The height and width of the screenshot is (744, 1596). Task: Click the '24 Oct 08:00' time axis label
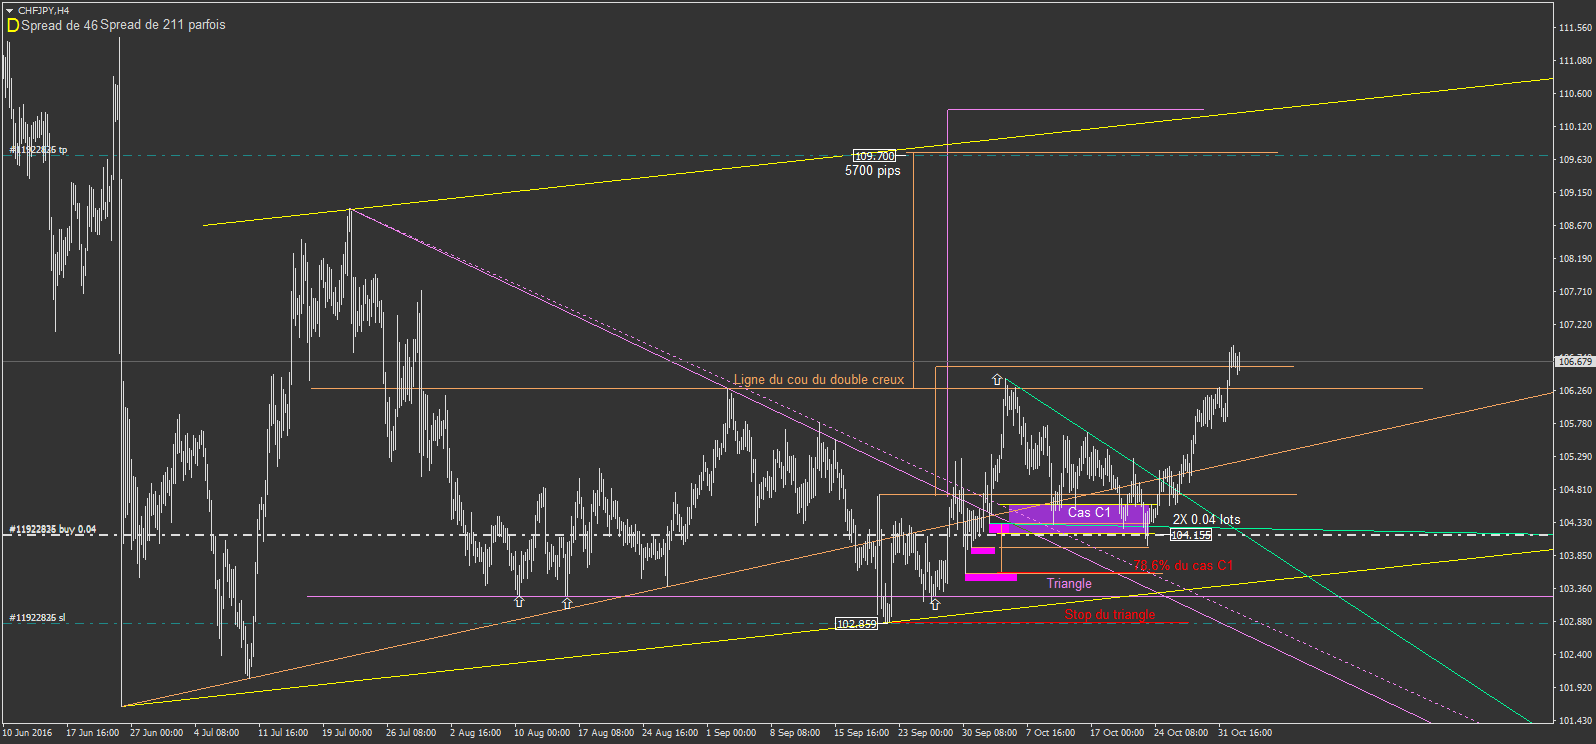(1181, 733)
